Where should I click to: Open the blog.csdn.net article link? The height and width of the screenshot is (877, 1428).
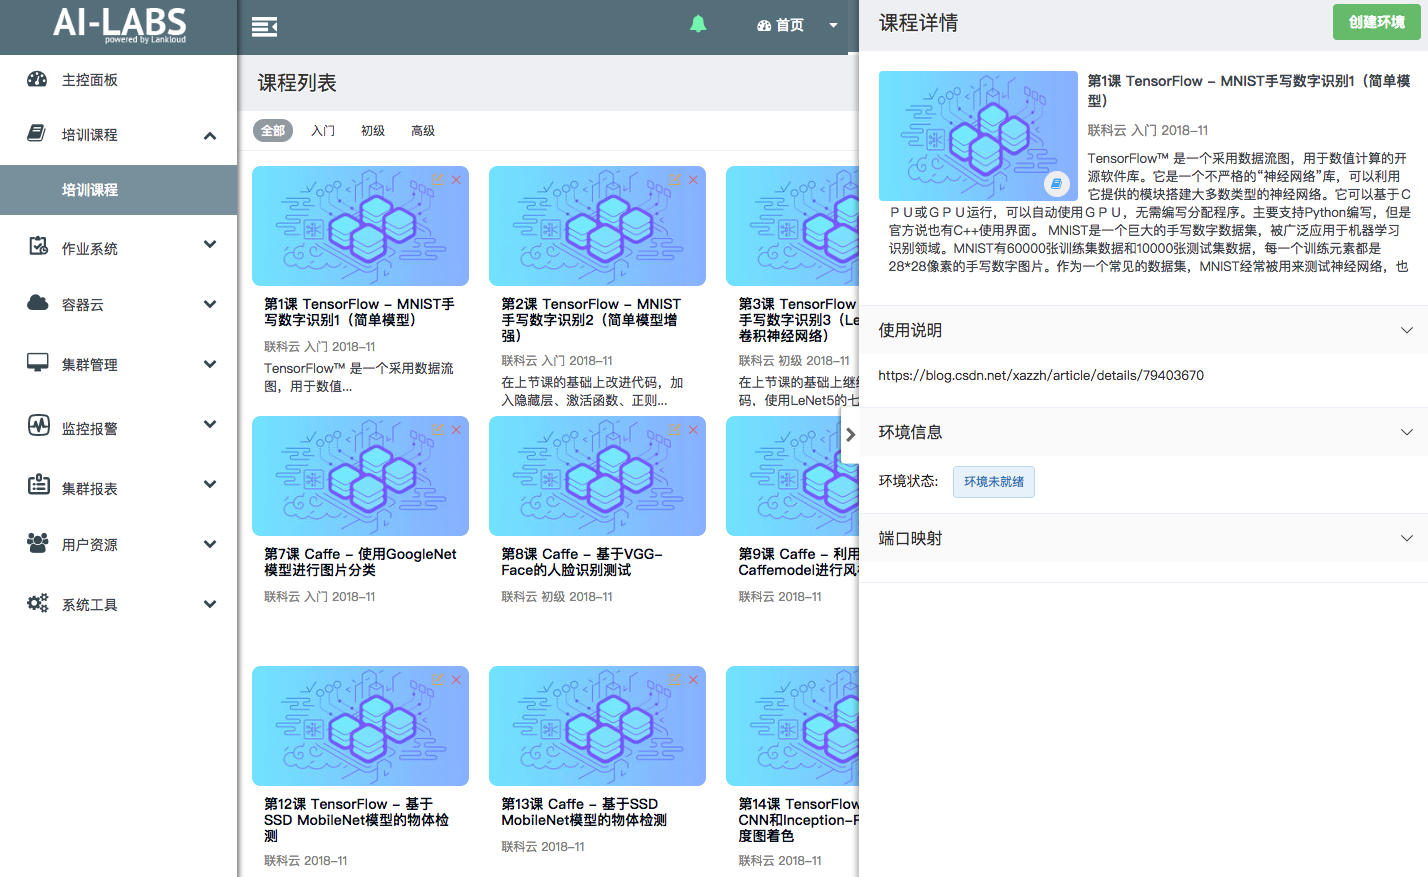click(1040, 376)
